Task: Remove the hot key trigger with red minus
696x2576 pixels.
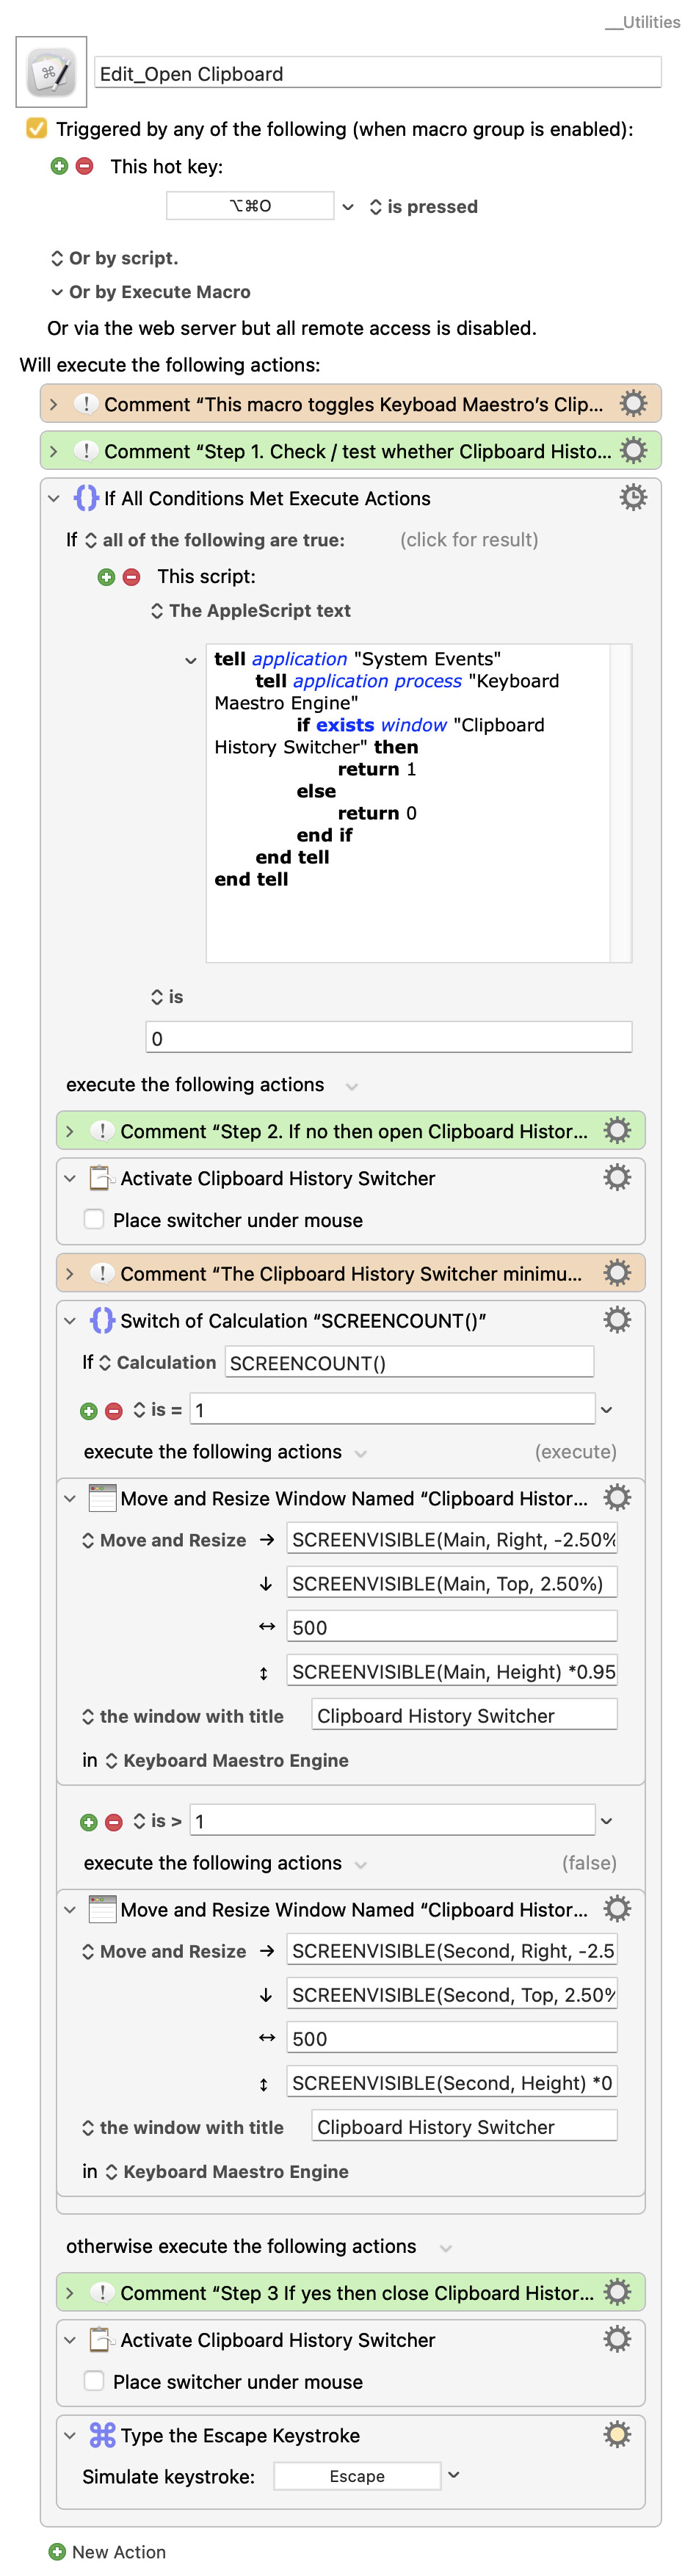Action: pos(85,166)
